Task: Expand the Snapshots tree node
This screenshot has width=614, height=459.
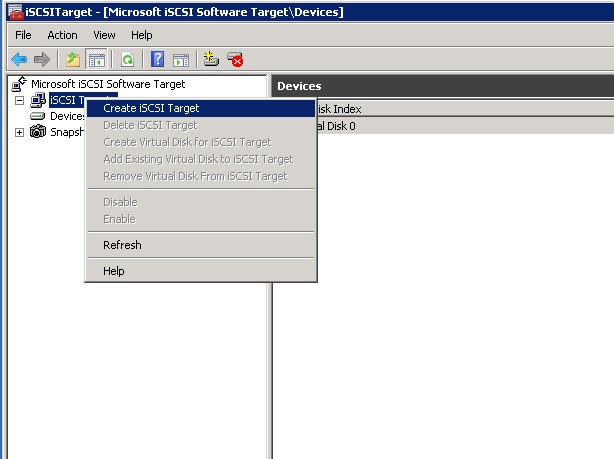Action: click(x=19, y=133)
